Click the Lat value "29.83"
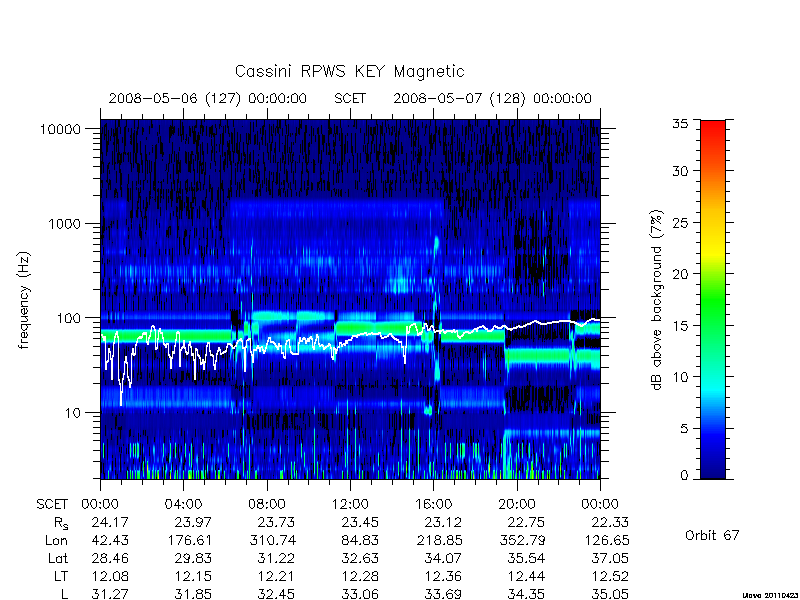 coord(193,559)
